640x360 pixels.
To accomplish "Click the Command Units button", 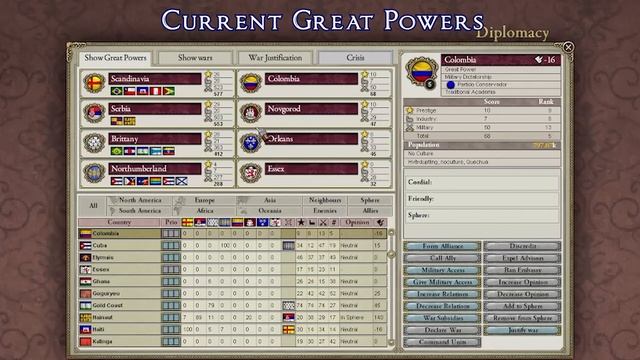I will 442,342.
